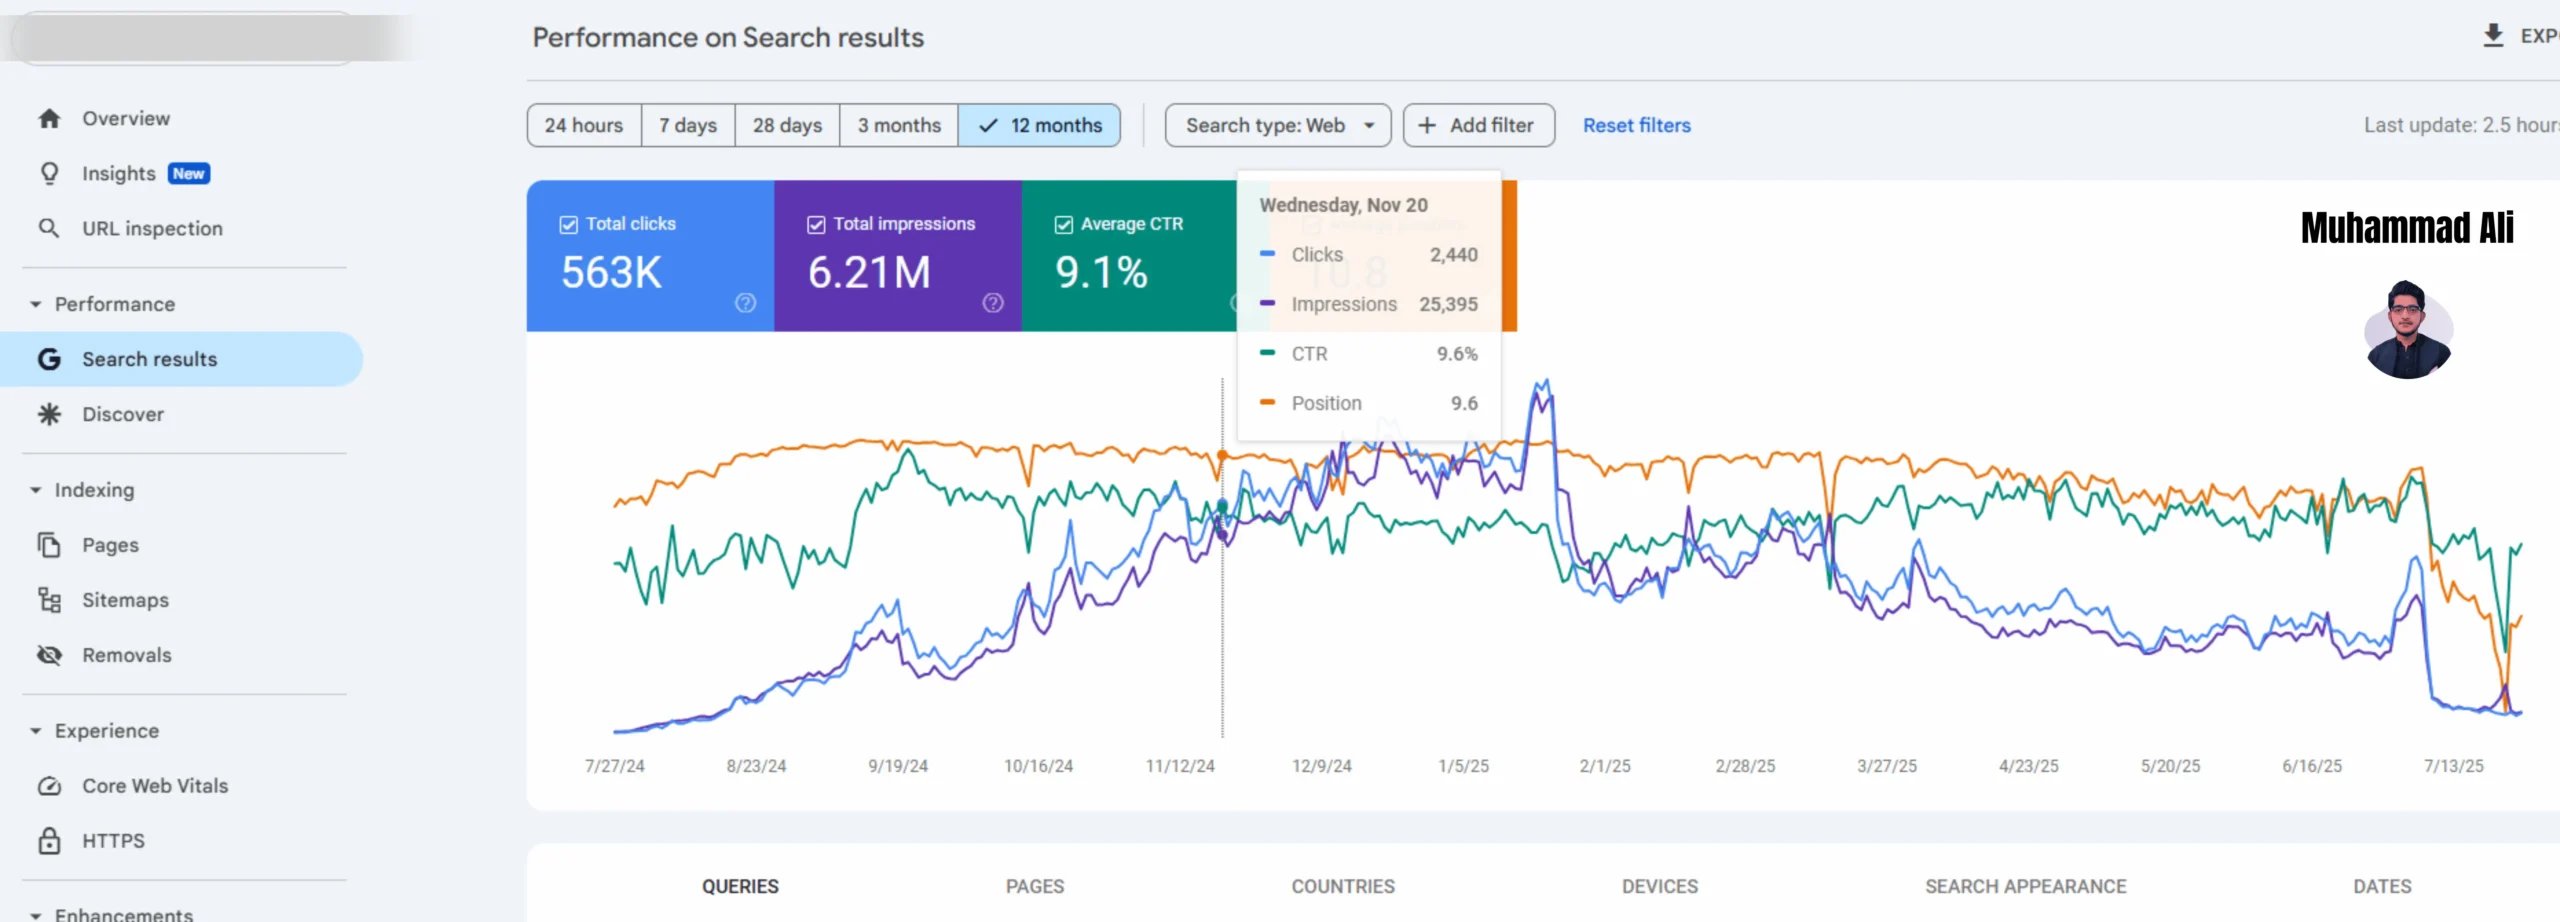Switch to the PAGES tab
This screenshot has width=2560, height=922.
(x=1034, y=886)
